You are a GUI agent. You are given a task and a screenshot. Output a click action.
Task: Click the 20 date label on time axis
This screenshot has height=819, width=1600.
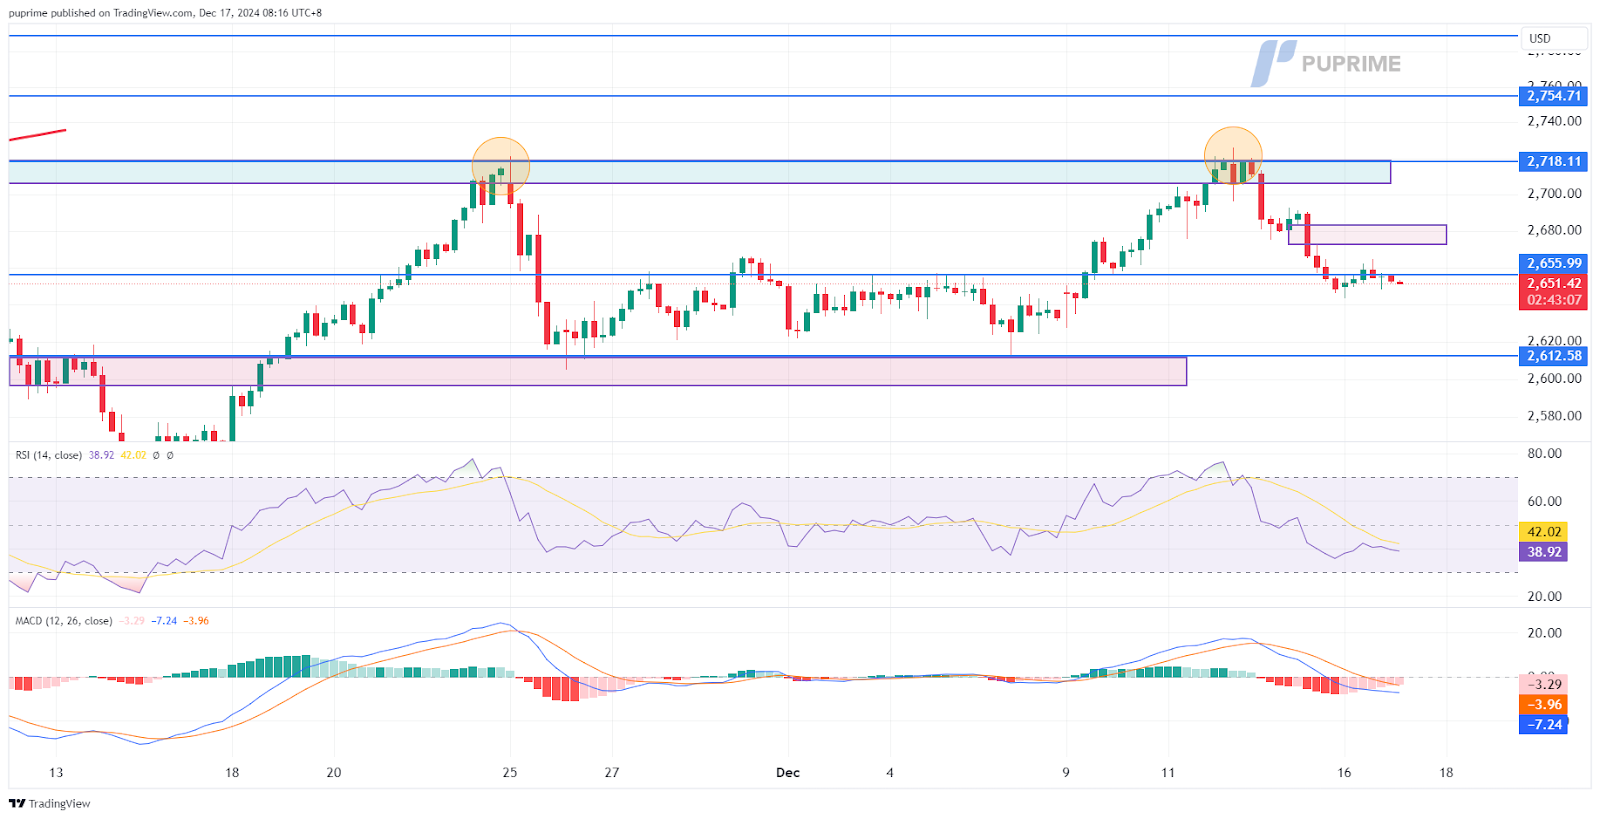click(x=334, y=773)
